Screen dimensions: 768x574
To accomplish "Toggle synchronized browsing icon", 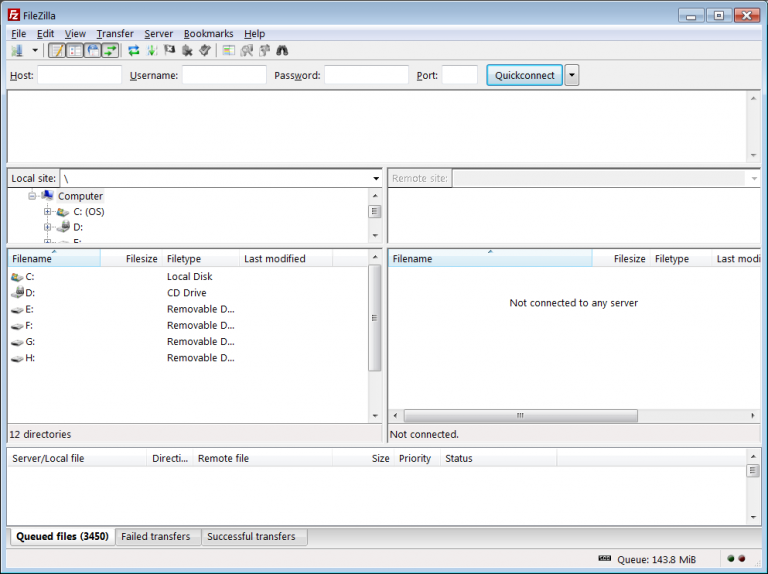I will [x=264, y=50].
